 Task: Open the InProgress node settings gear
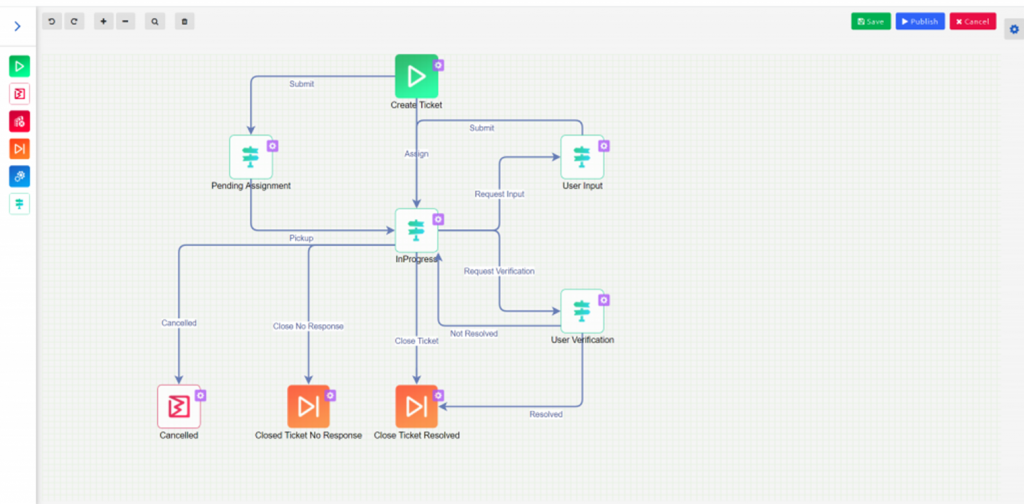click(438, 219)
